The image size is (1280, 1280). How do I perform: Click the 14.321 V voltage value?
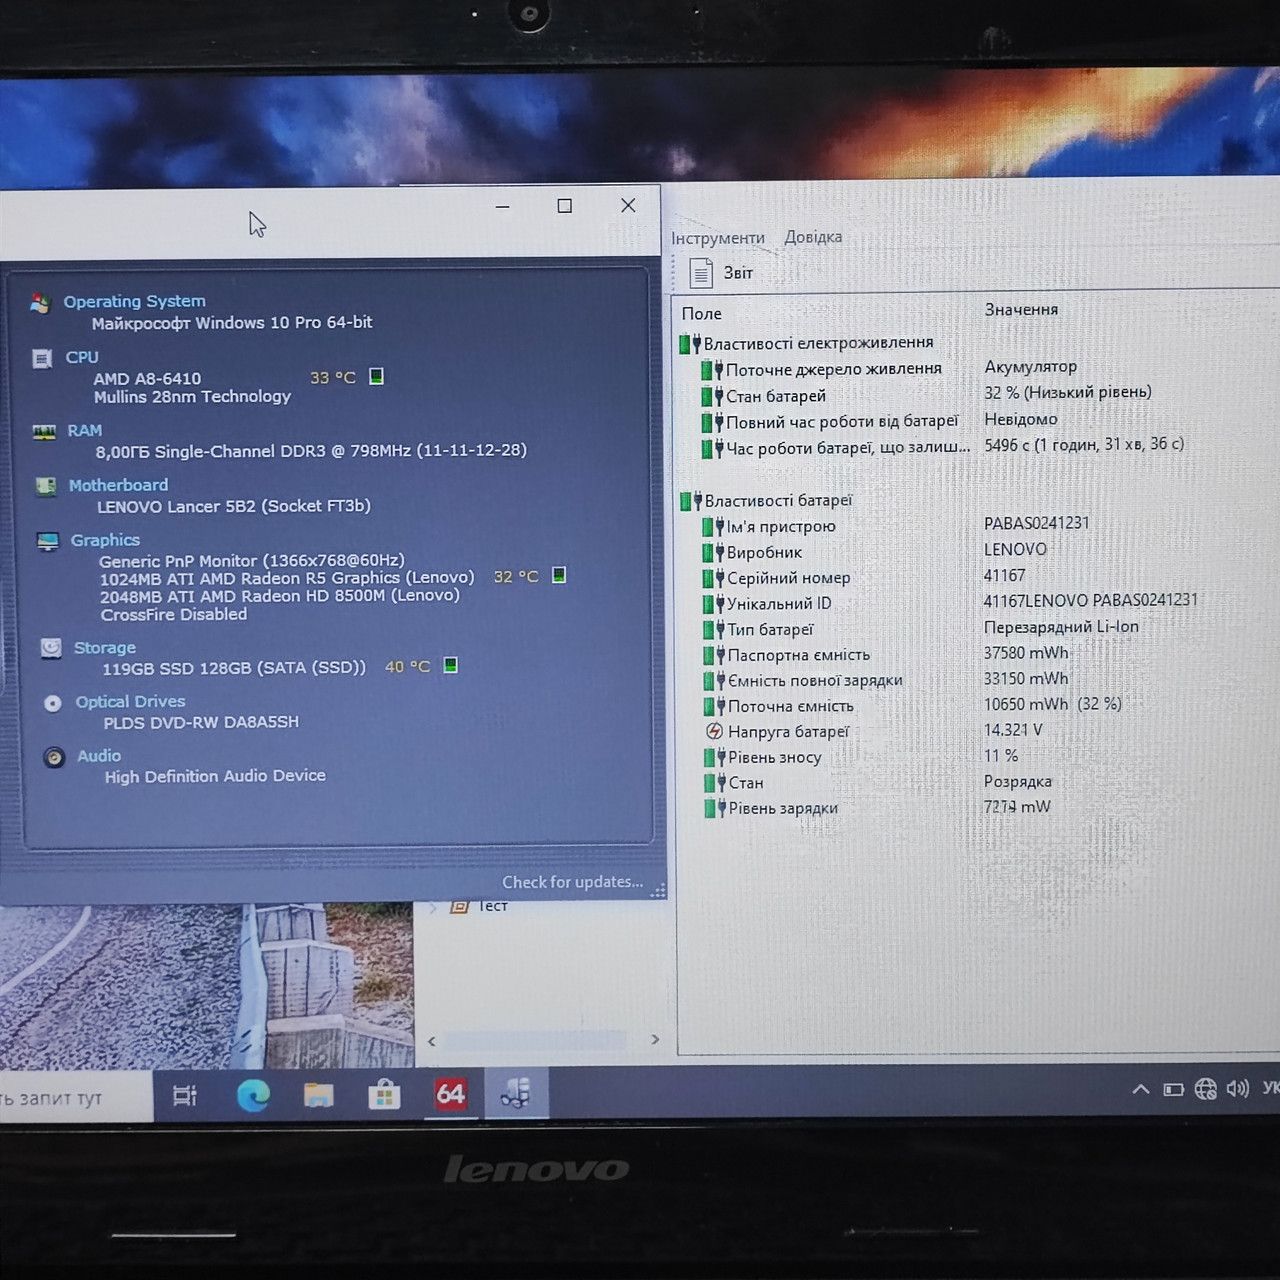[x=1013, y=730]
